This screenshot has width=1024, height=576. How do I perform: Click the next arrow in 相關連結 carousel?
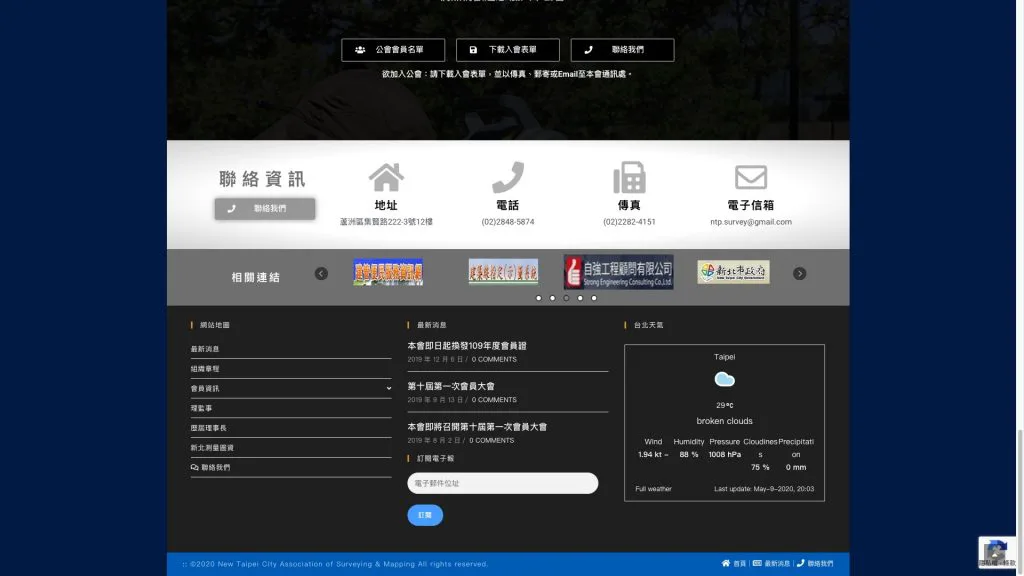pos(799,274)
